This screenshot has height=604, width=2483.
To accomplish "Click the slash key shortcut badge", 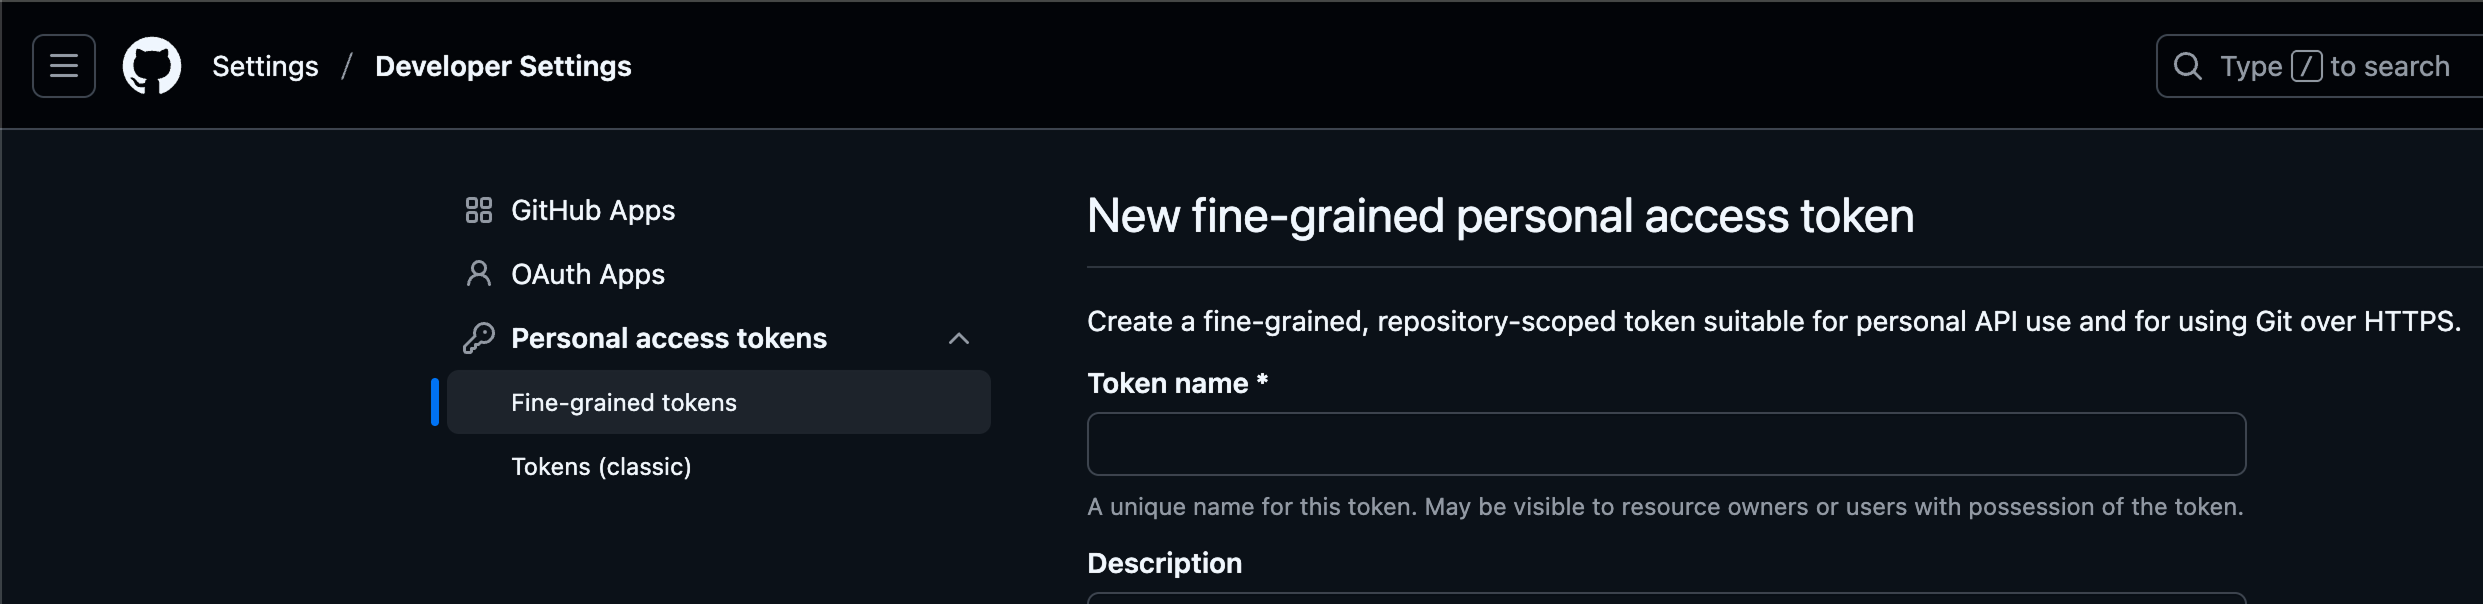I will pos(2306,66).
